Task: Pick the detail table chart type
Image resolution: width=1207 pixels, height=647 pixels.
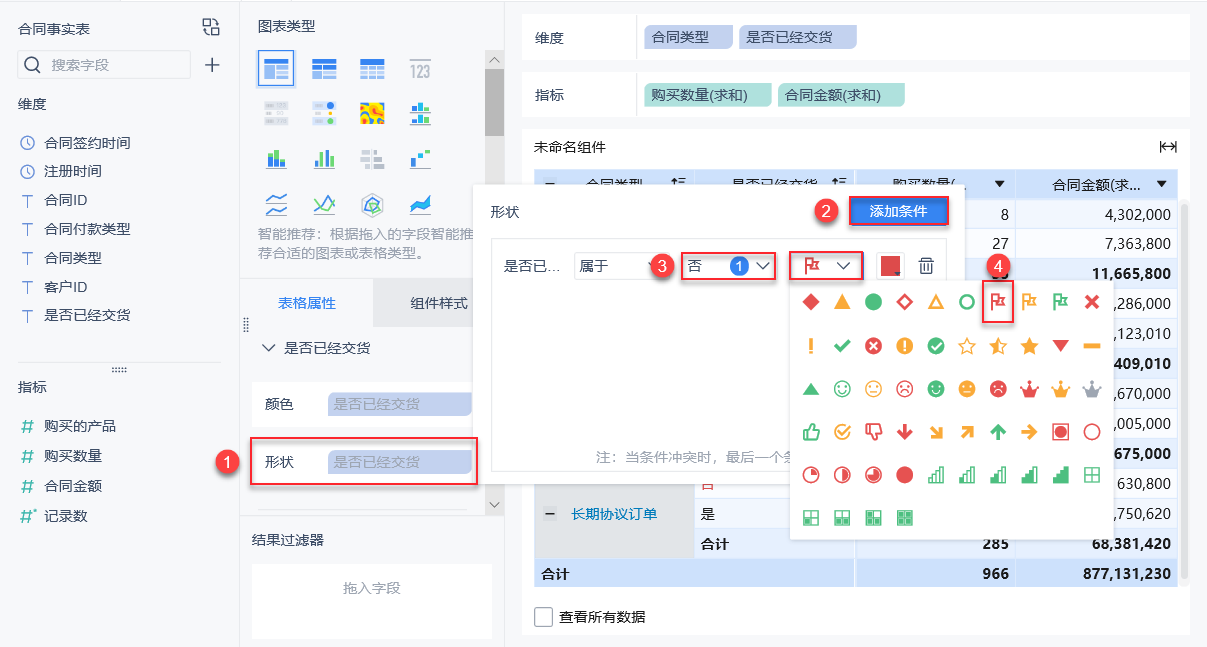Action: point(372,69)
